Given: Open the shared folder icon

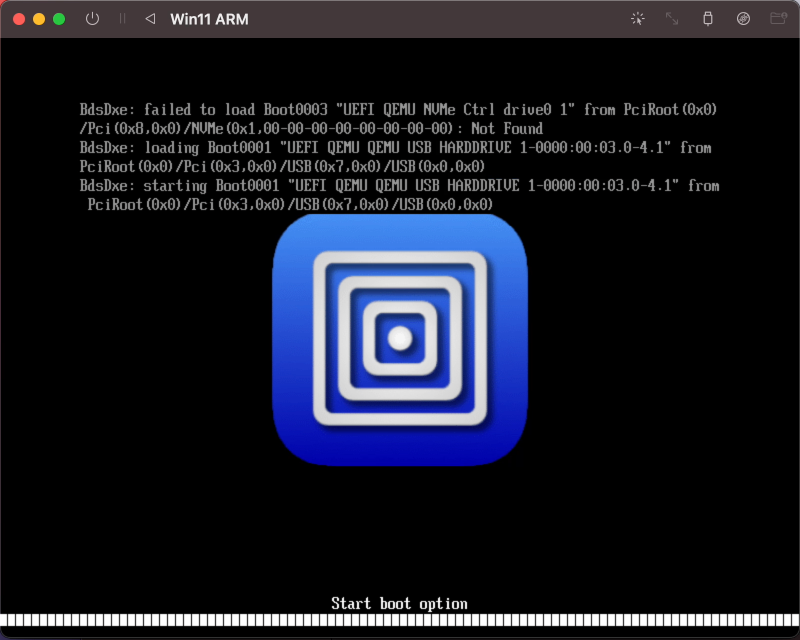Looking at the screenshot, I should [778, 19].
